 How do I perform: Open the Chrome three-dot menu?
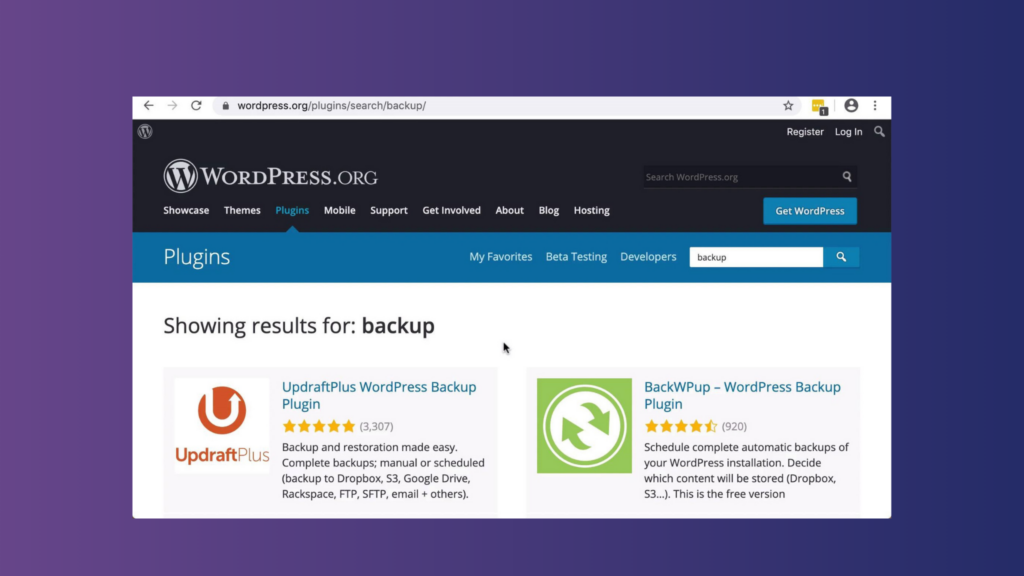click(x=875, y=105)
